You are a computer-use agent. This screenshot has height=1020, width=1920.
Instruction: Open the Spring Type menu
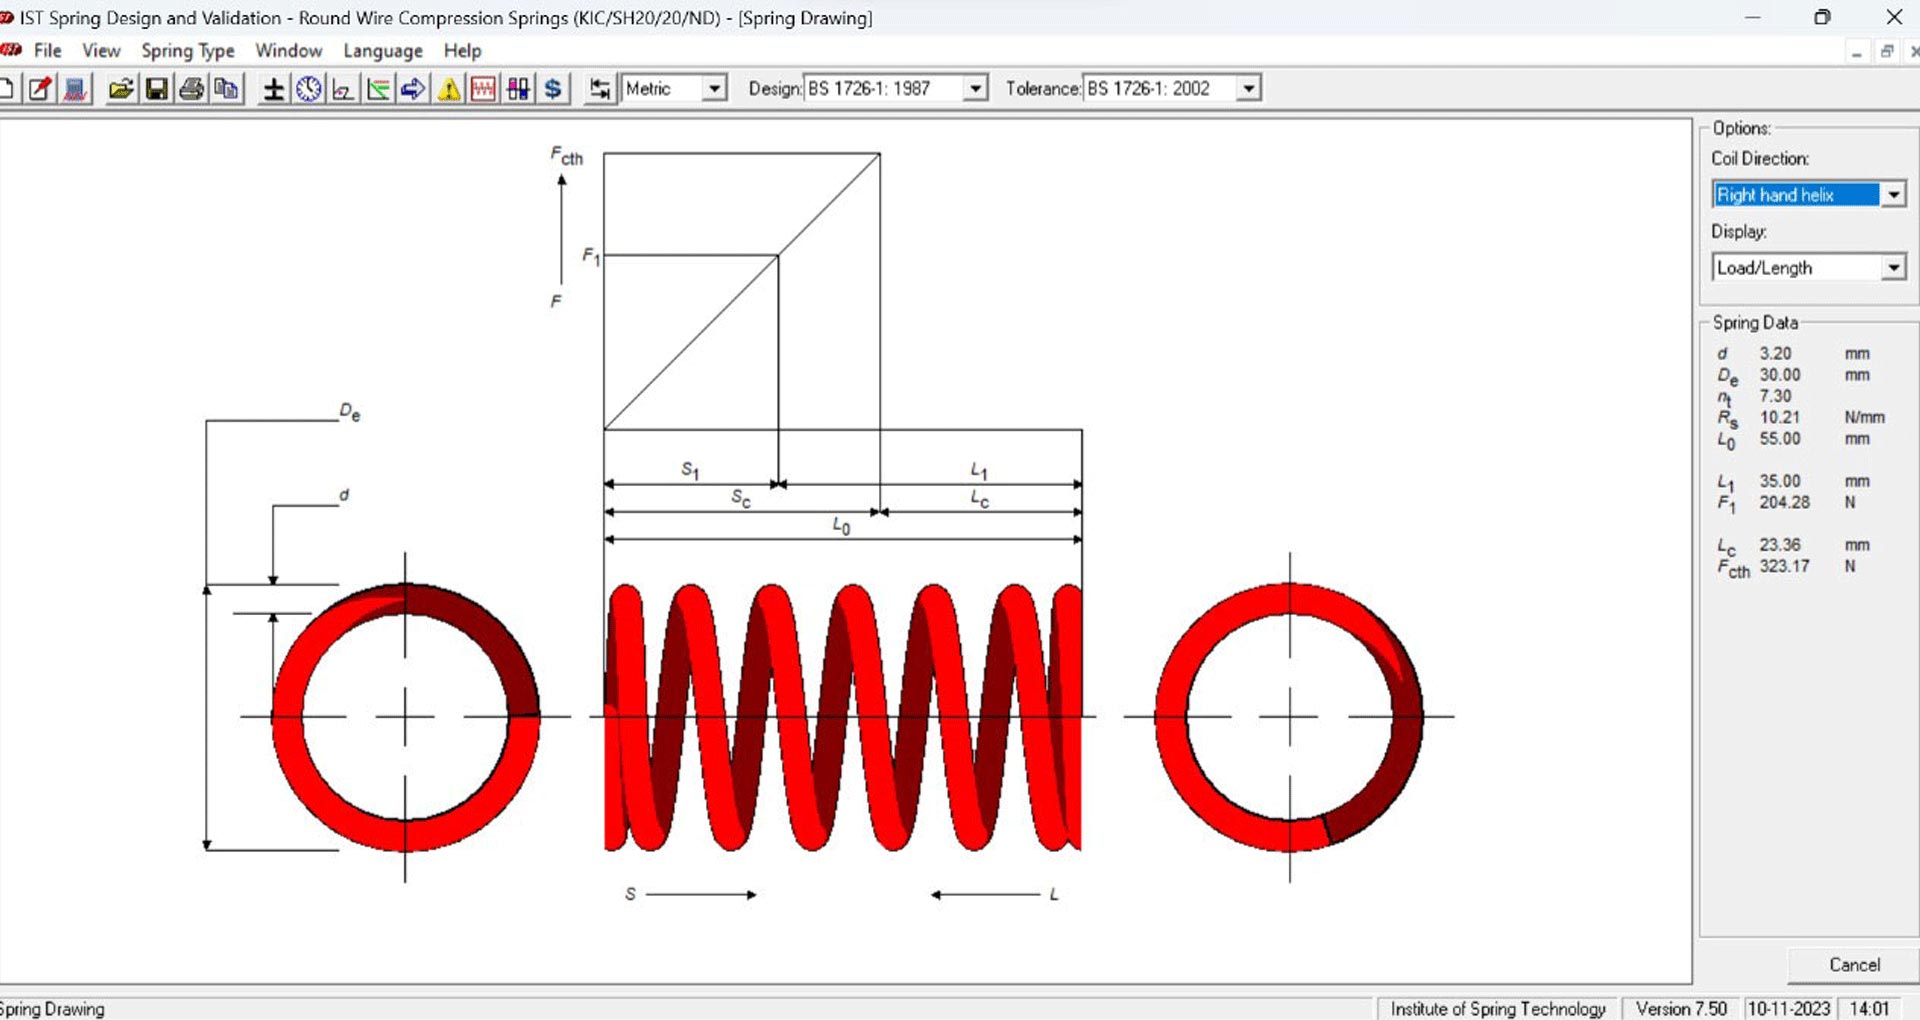(x=187, y=51)
